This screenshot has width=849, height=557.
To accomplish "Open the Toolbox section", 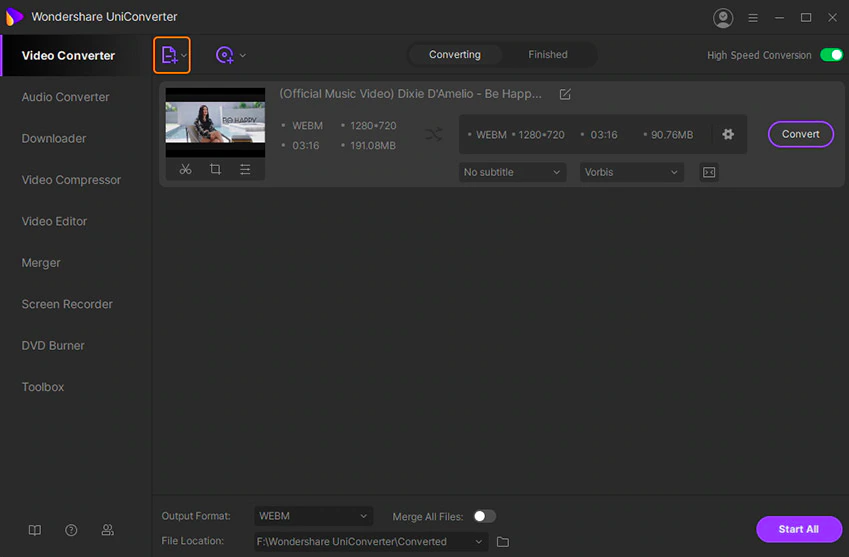I will click(43, 387).
